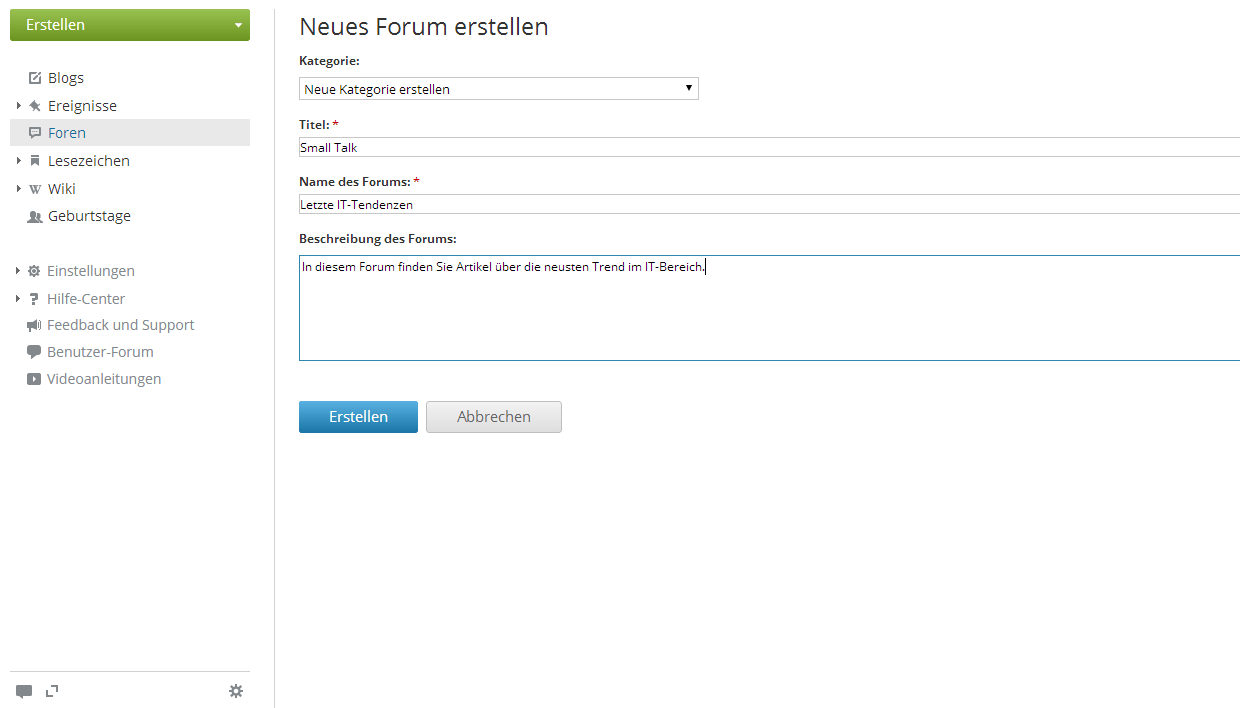Open the Videoanleitungen link
Viewport: 1240px width, 708px height.
click(x=104, y=379)
